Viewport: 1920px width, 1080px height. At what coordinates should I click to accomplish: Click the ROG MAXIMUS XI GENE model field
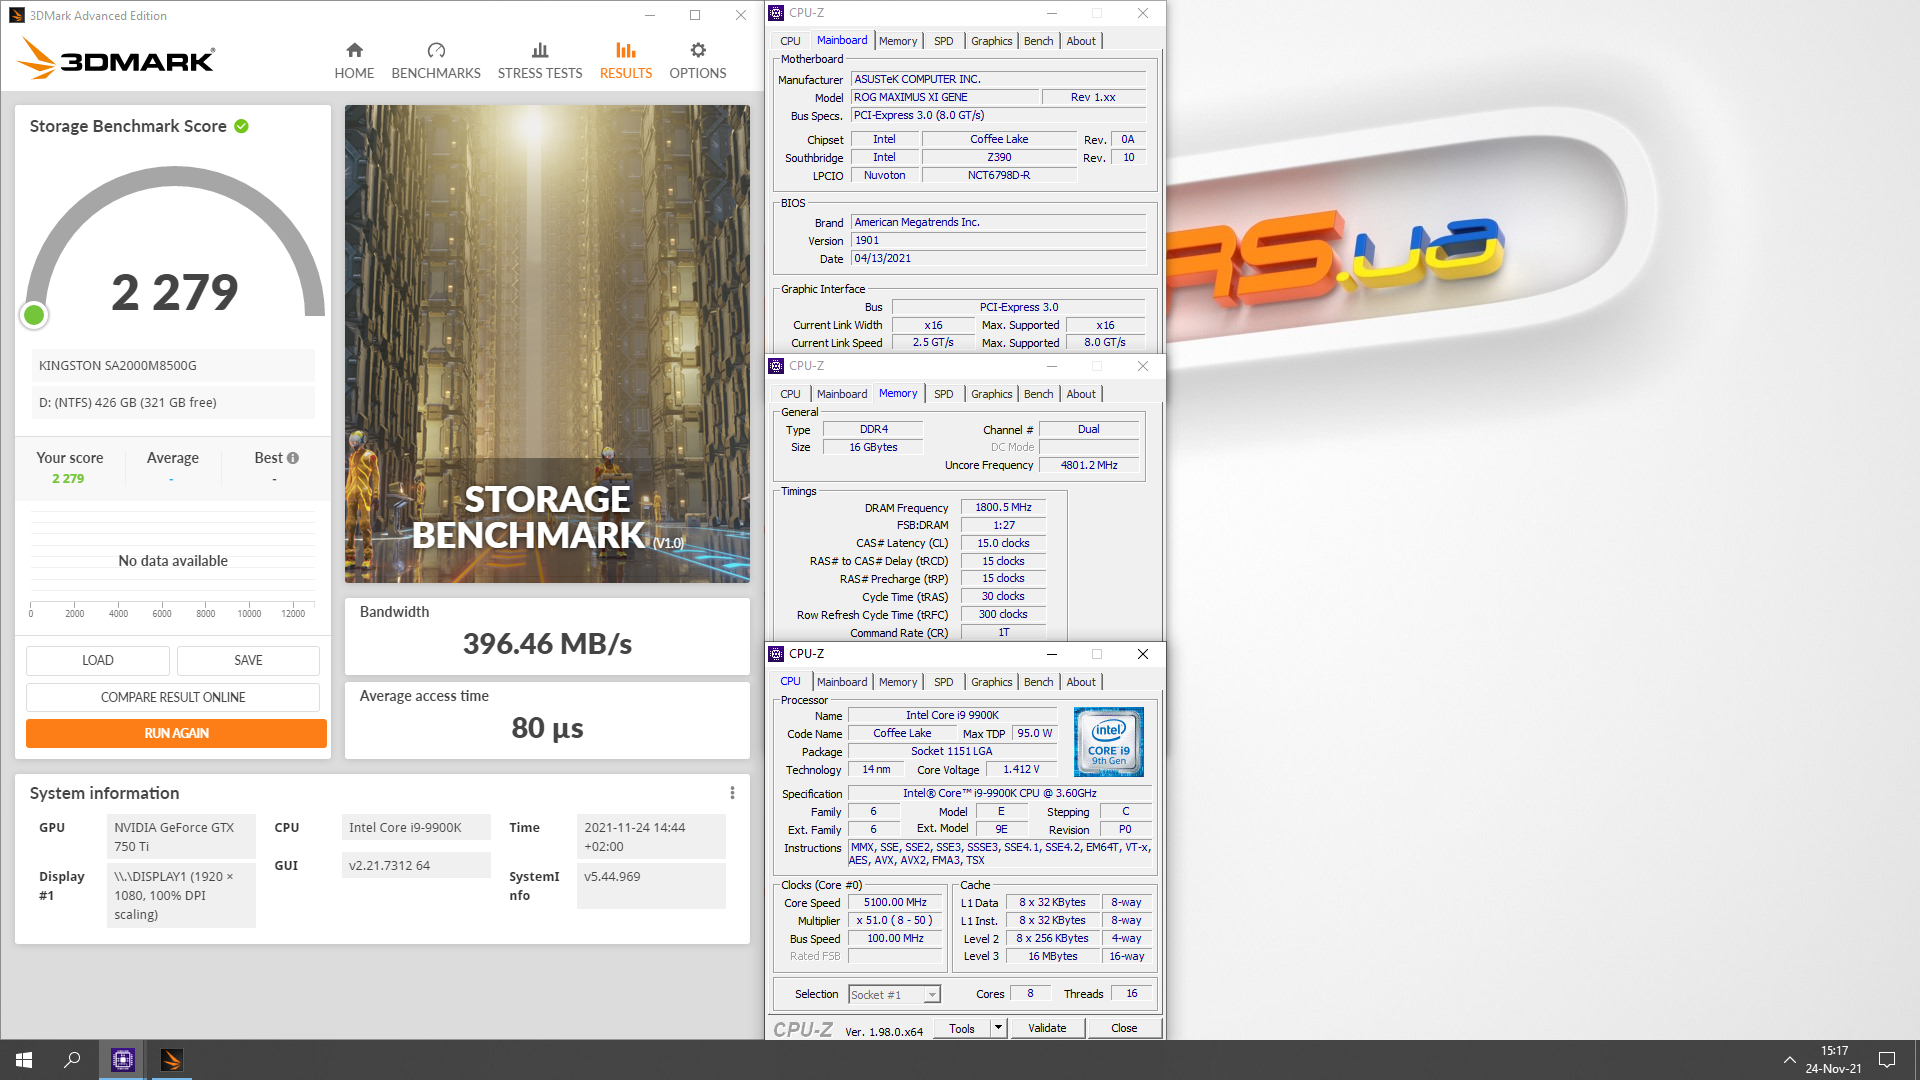coord(944,98)
